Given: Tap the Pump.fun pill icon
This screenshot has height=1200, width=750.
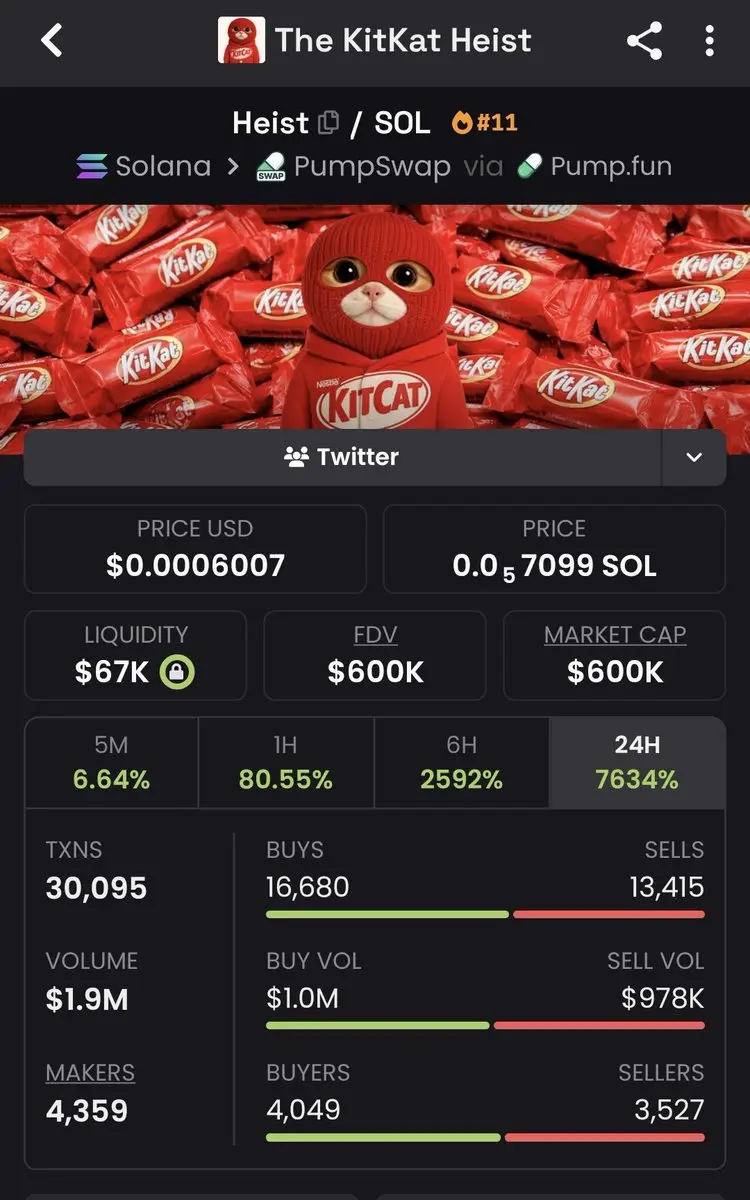Looking at the screenshot, I should 529,167.
